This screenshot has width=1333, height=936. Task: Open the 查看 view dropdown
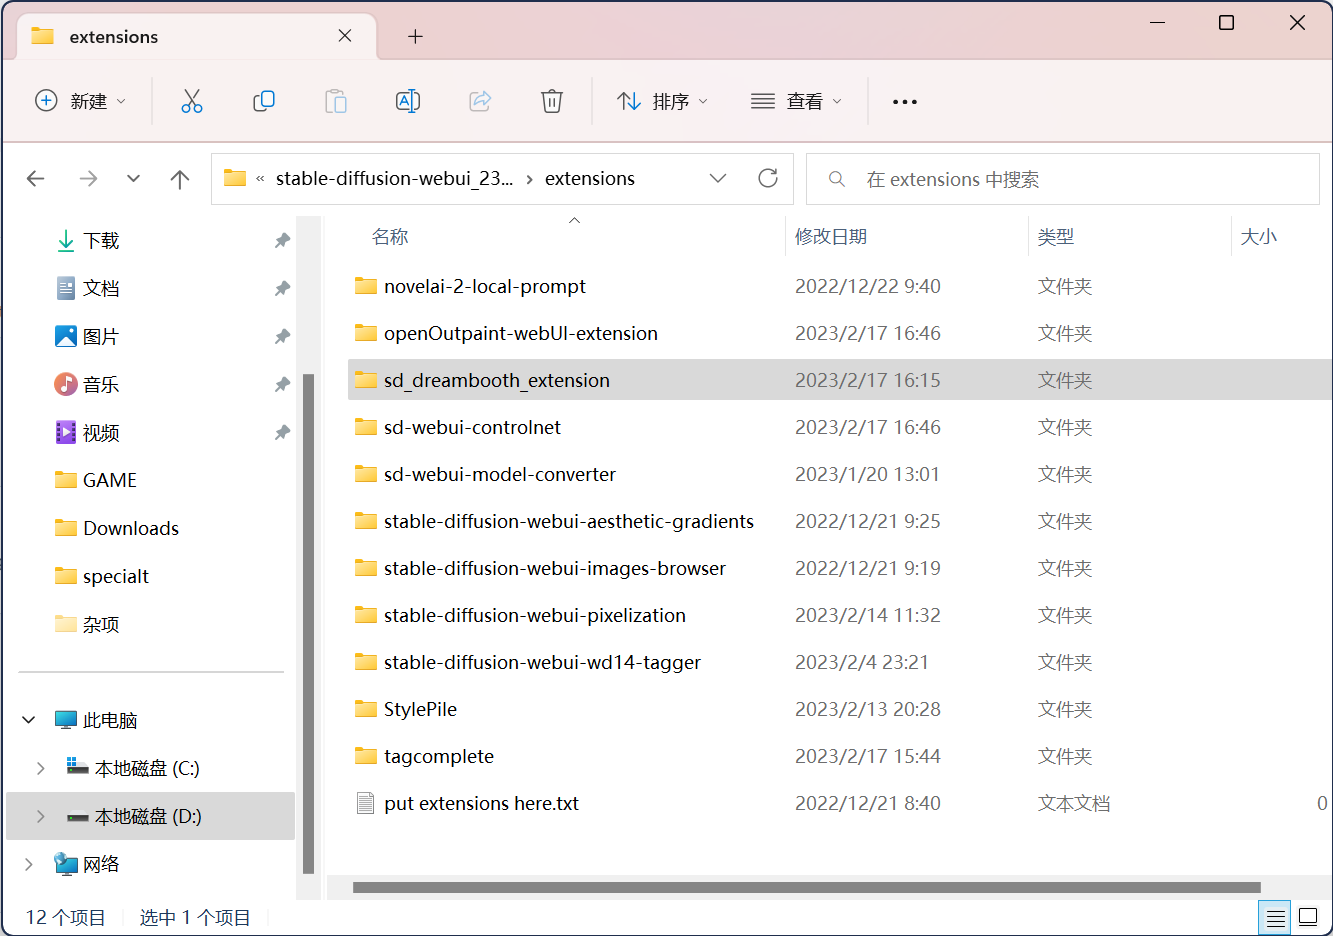point(796,101)
